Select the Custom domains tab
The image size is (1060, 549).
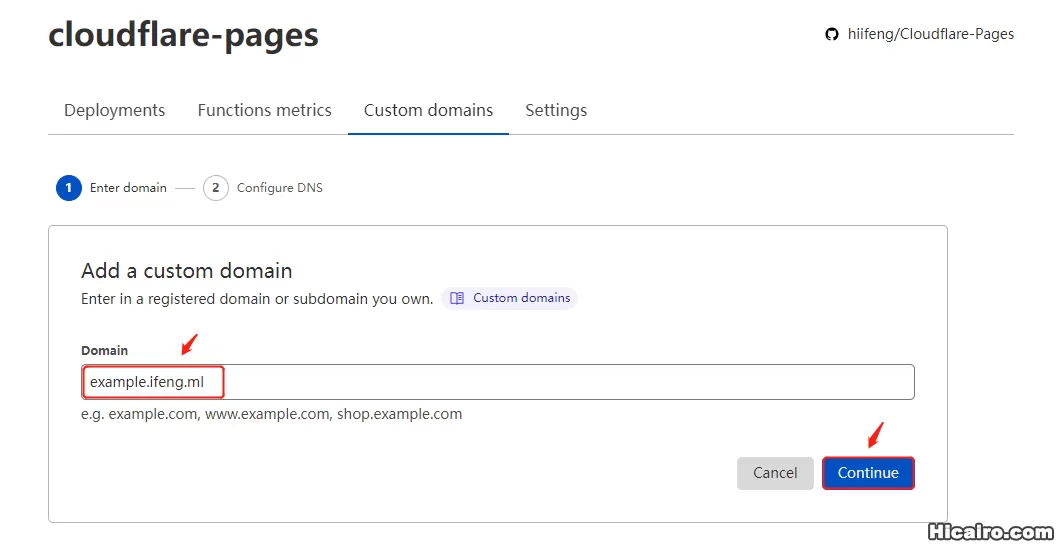(x=428, y=110)
